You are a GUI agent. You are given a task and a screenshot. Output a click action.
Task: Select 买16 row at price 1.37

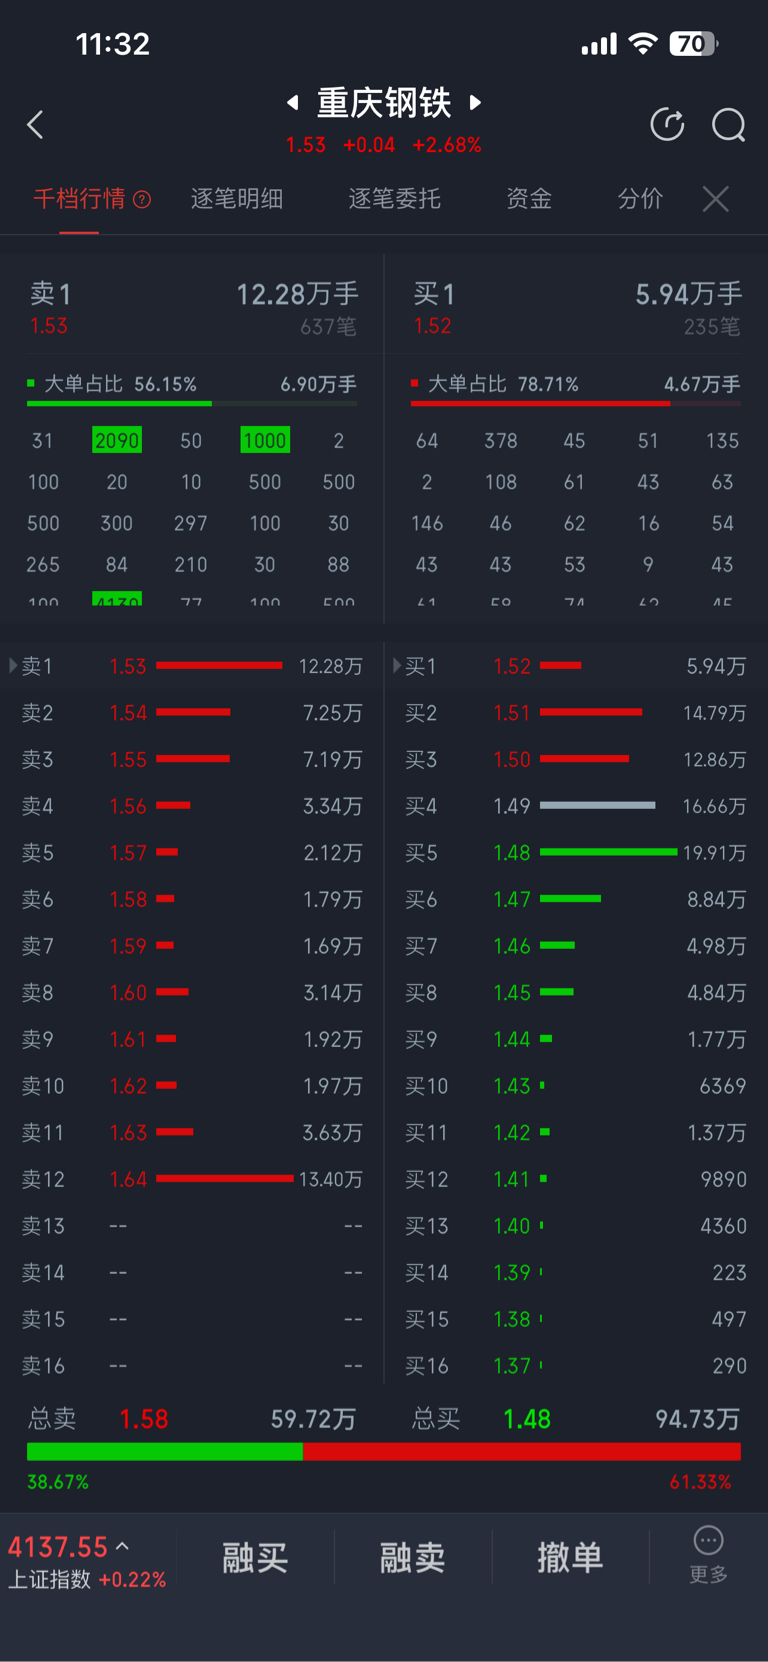(576, 1366)
